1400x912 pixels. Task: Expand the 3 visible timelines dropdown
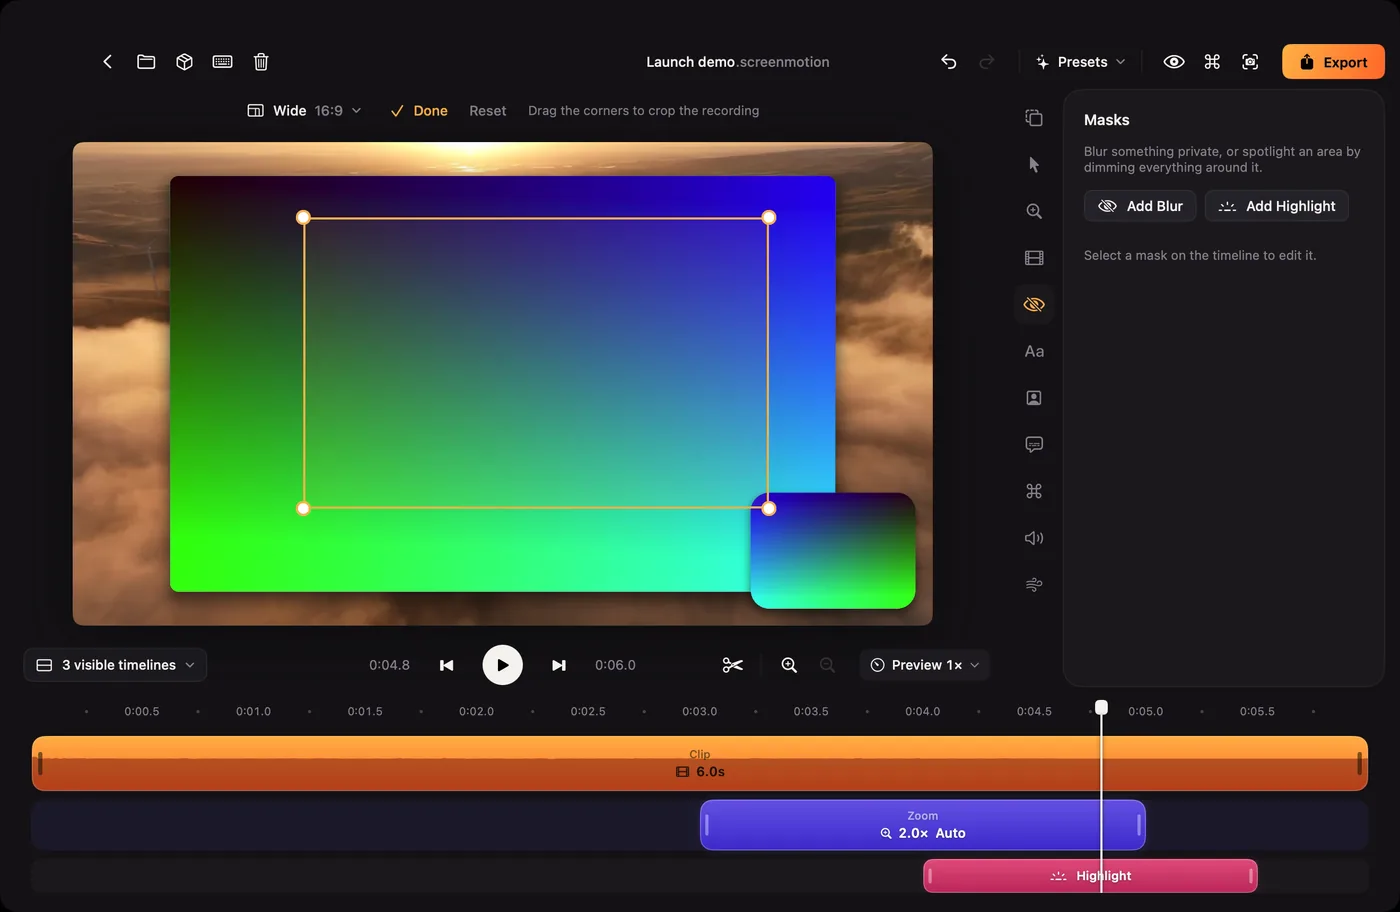coord(115,665)
